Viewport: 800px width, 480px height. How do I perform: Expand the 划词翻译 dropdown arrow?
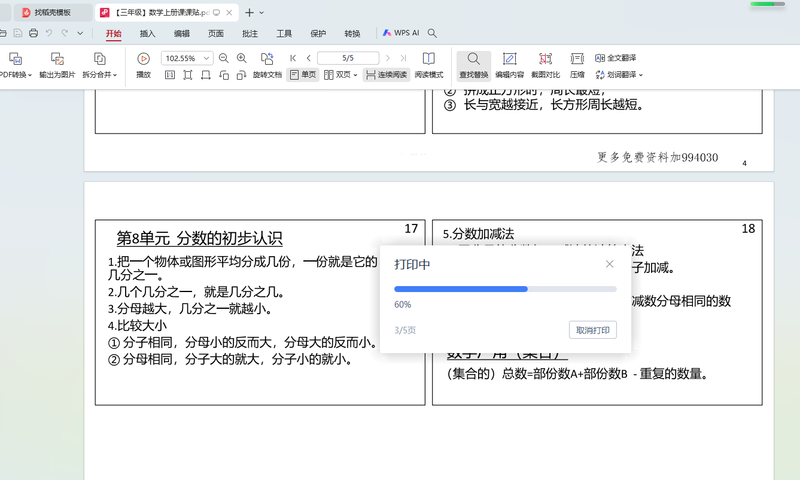click(640, 75)
